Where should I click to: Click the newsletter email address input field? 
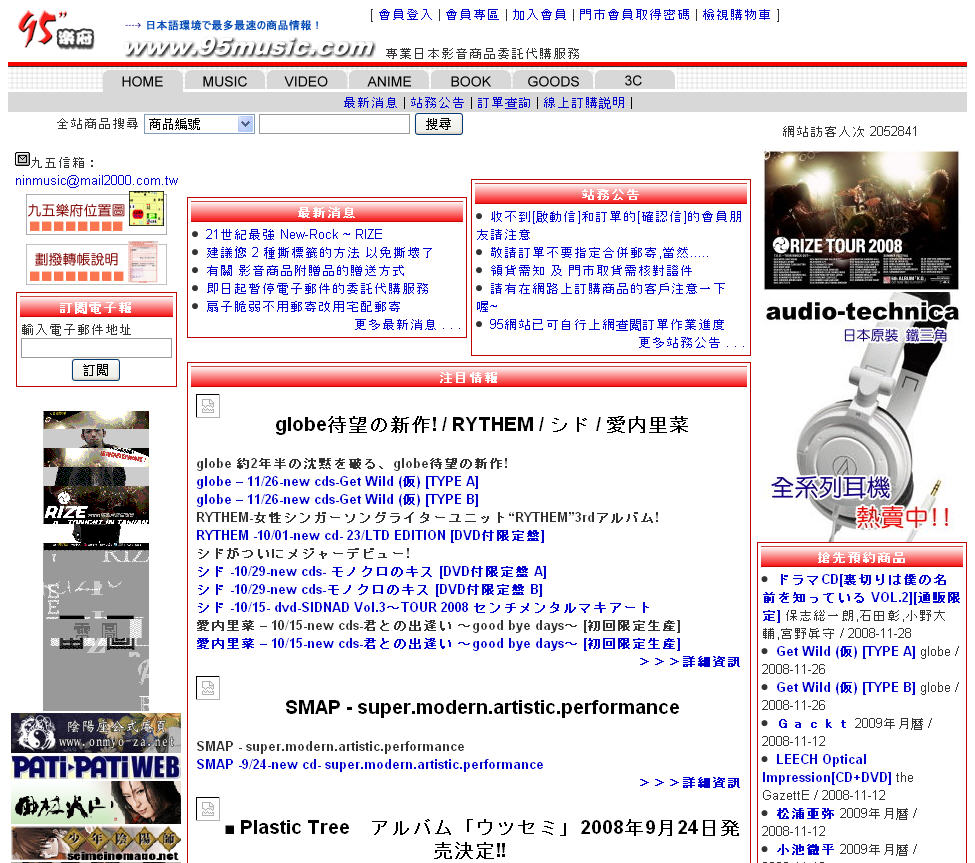tap(96, 348)
